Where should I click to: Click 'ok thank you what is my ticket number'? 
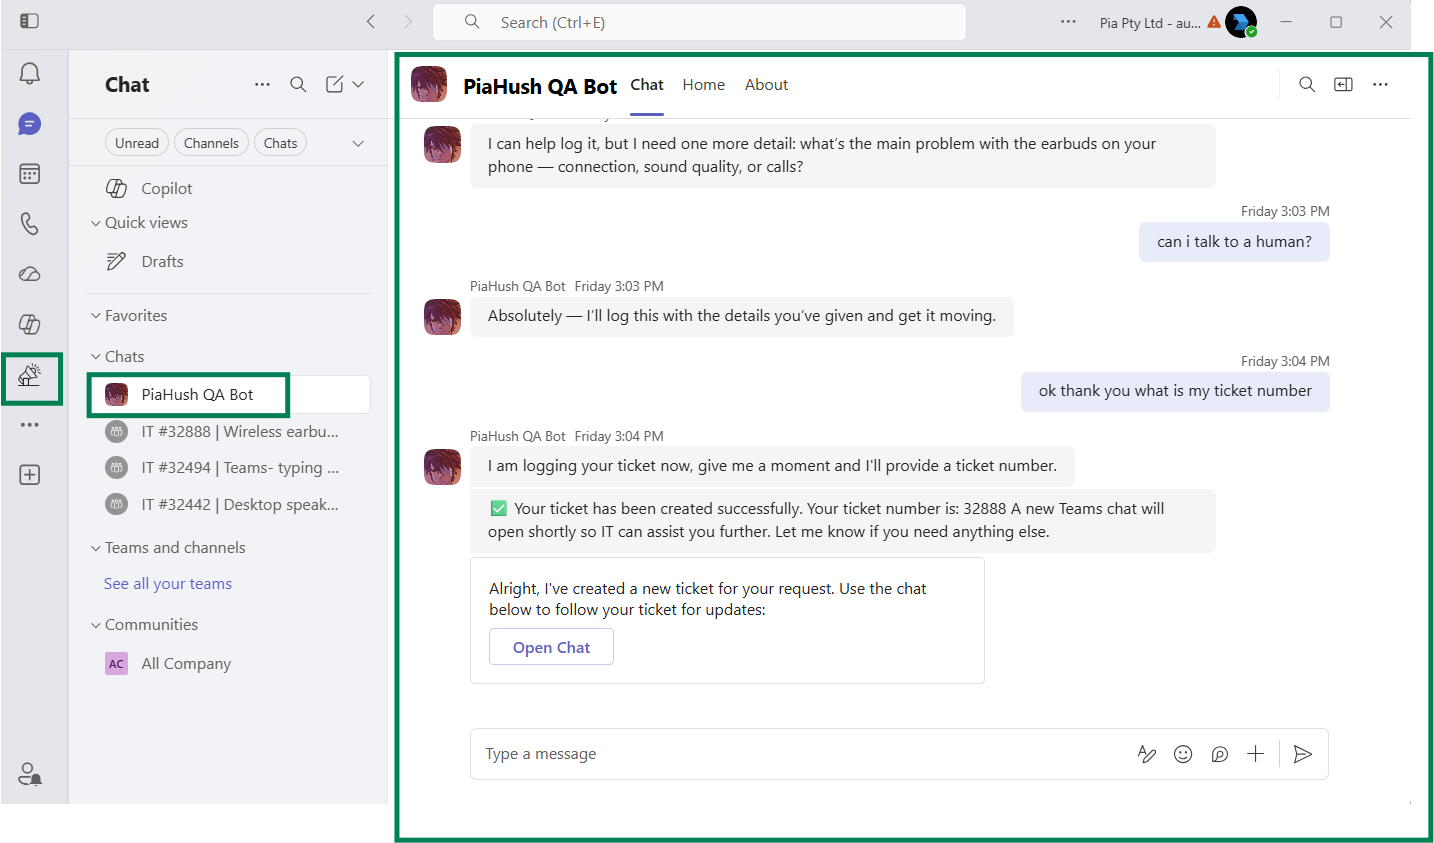(x=1175, y=391)
